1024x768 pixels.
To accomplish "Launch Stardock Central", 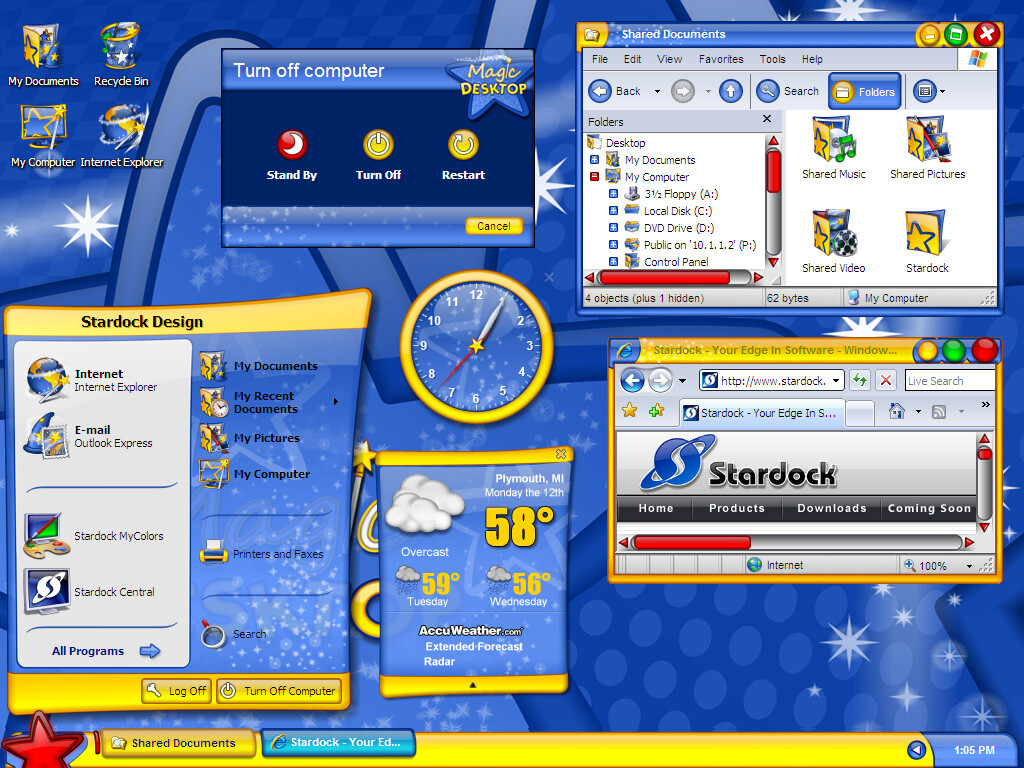I will (90, 592).
